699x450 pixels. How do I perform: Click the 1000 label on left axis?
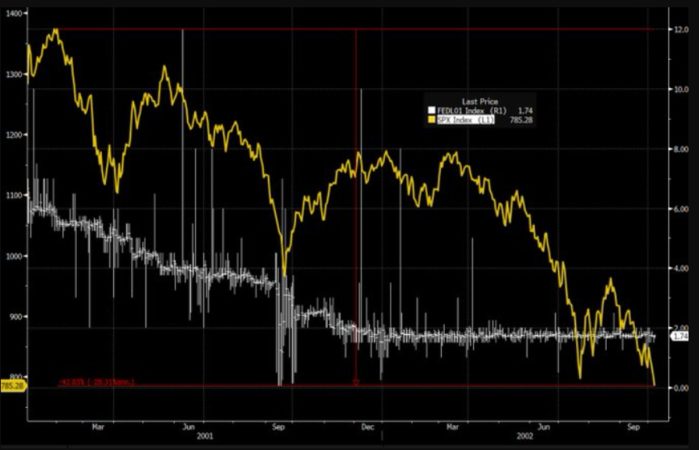coord(13,257)
